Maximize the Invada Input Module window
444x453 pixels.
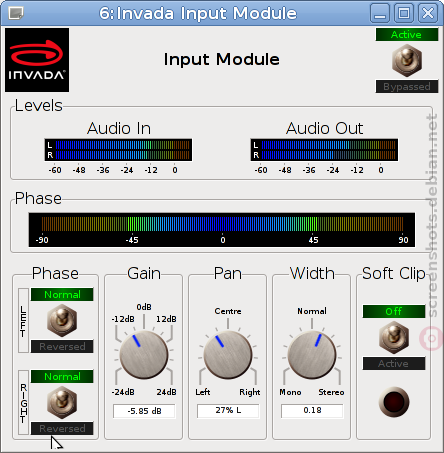tap(404, 13)
